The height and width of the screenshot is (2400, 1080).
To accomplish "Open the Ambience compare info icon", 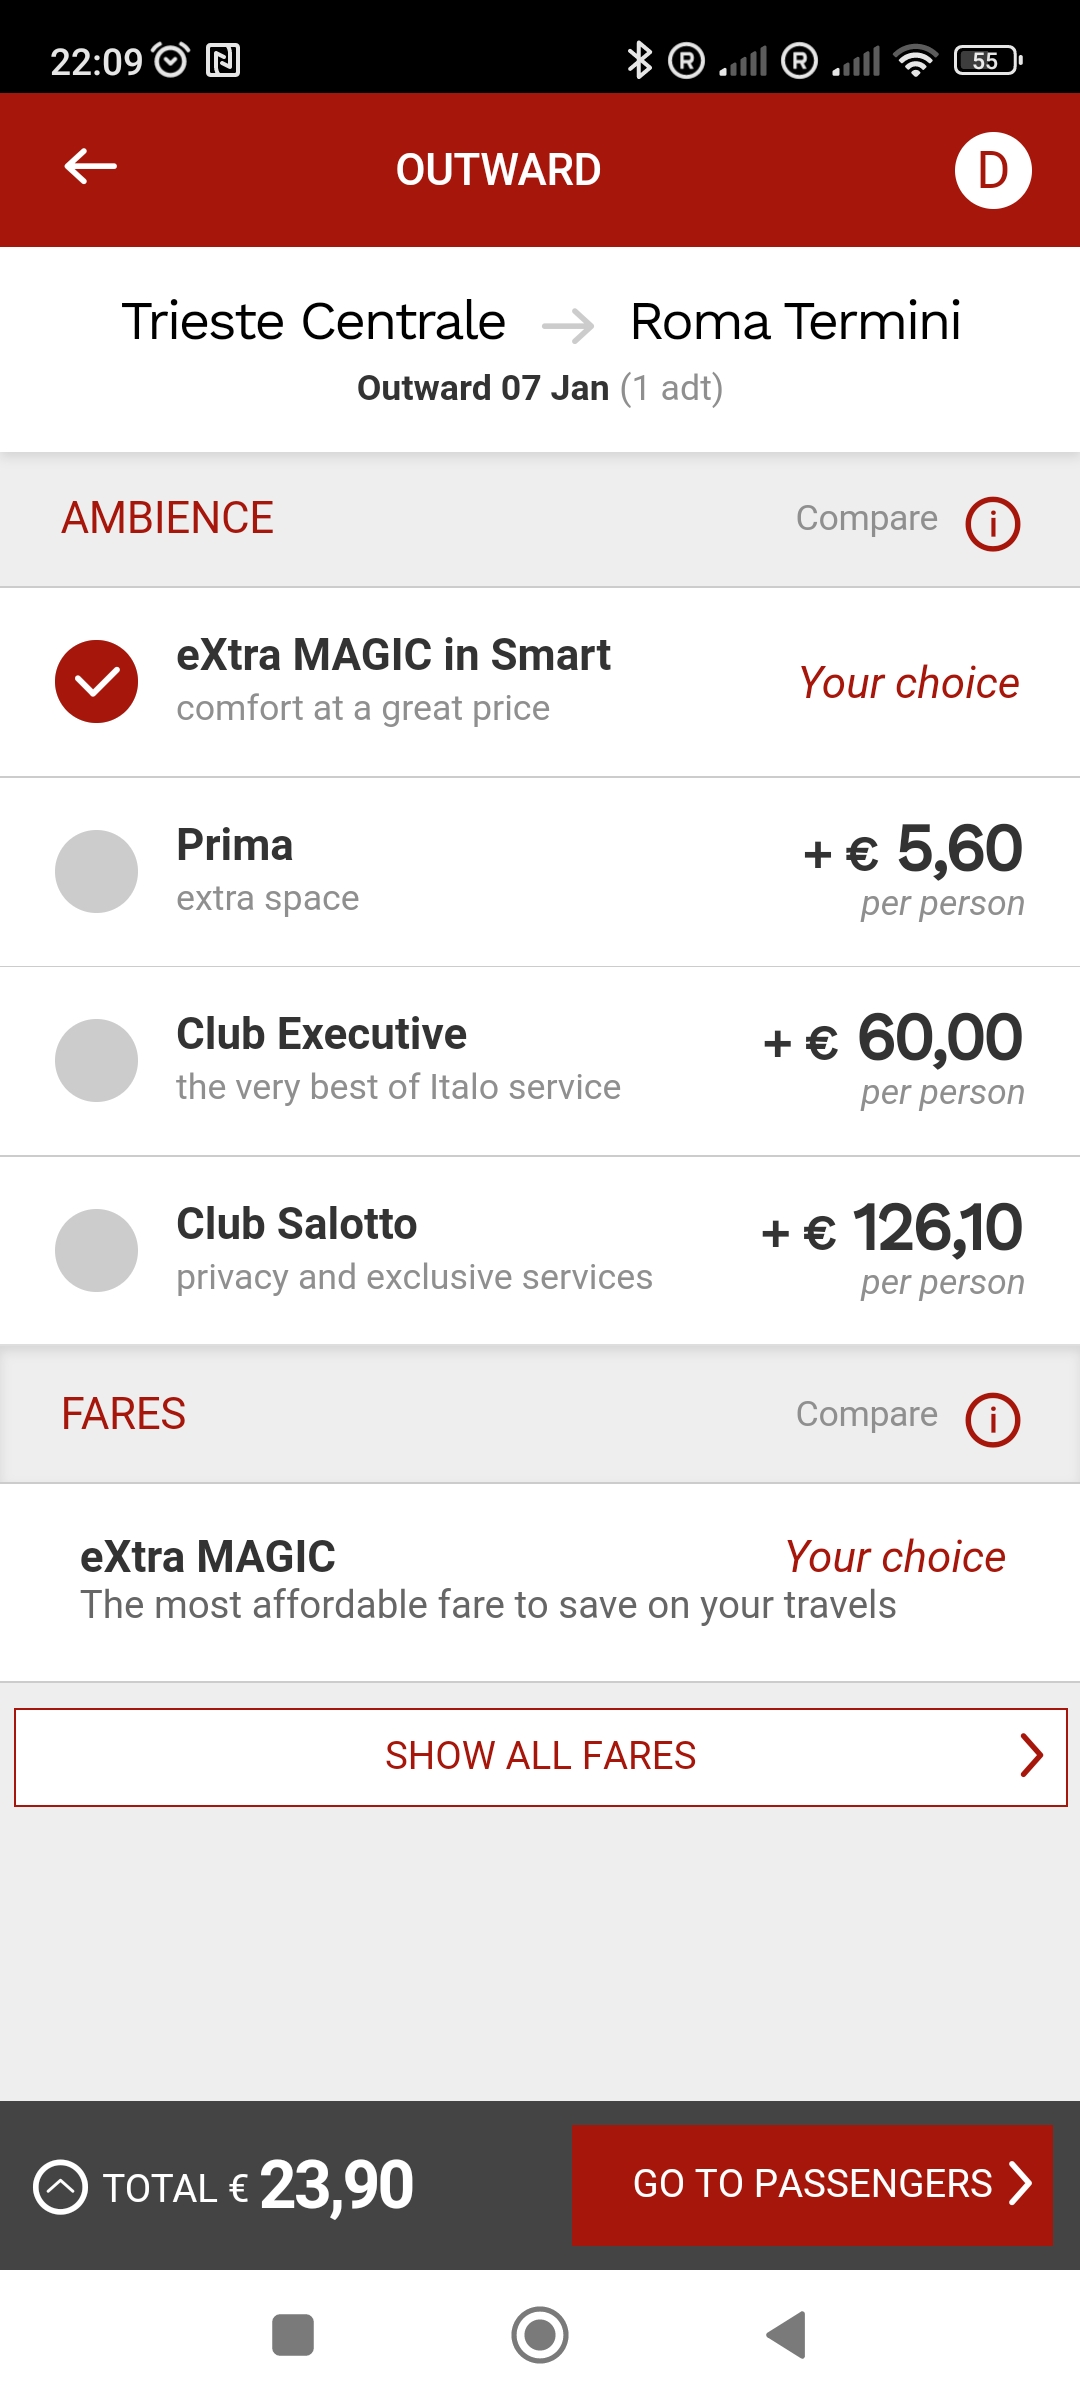I will [x=992, y=523].
